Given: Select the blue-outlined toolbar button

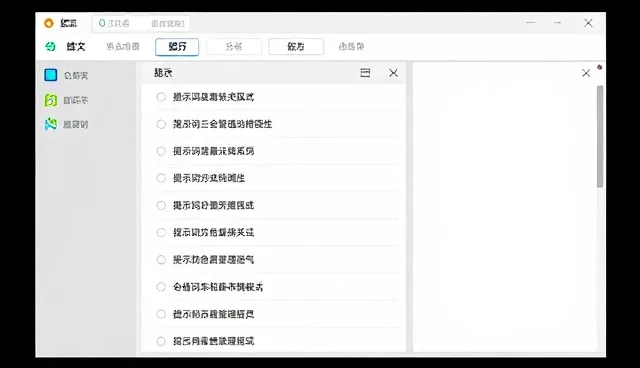Looking at the screenshot, I should point(177,47).
